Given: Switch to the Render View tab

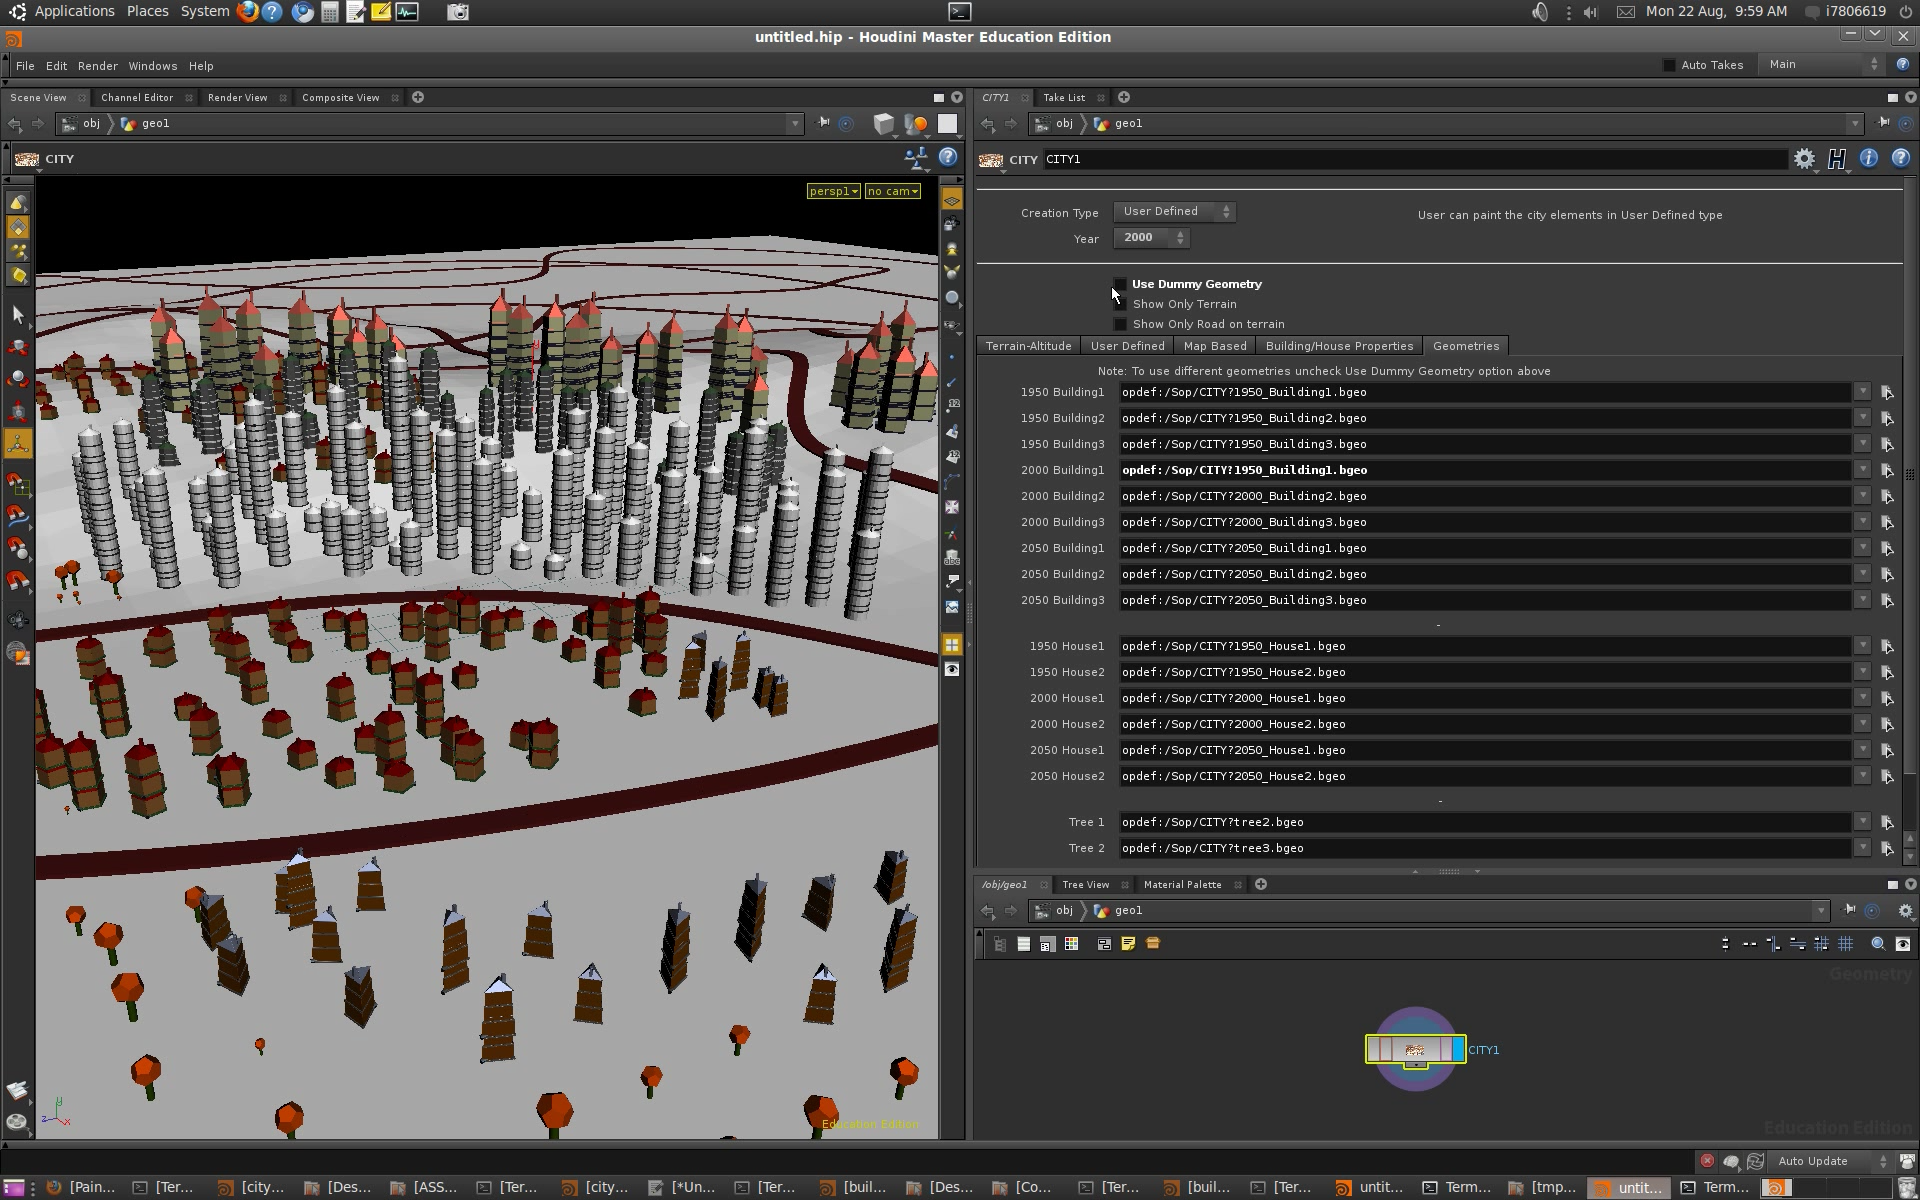Looking at the screenshot, I should (238, 98).
